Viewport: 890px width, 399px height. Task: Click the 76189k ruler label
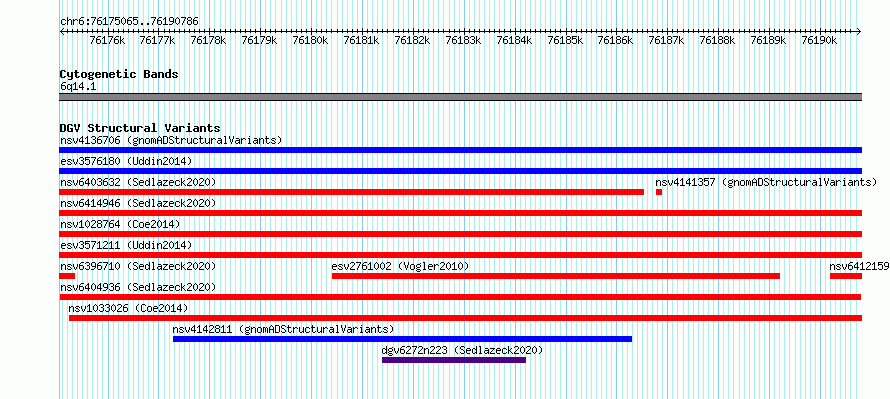(769, 40)
